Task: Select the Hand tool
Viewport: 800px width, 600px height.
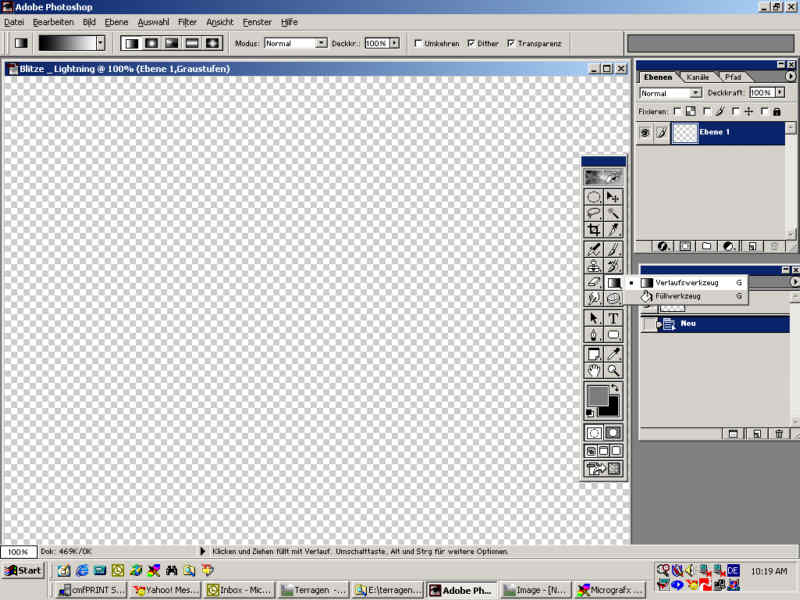Action: coord(594,371)
